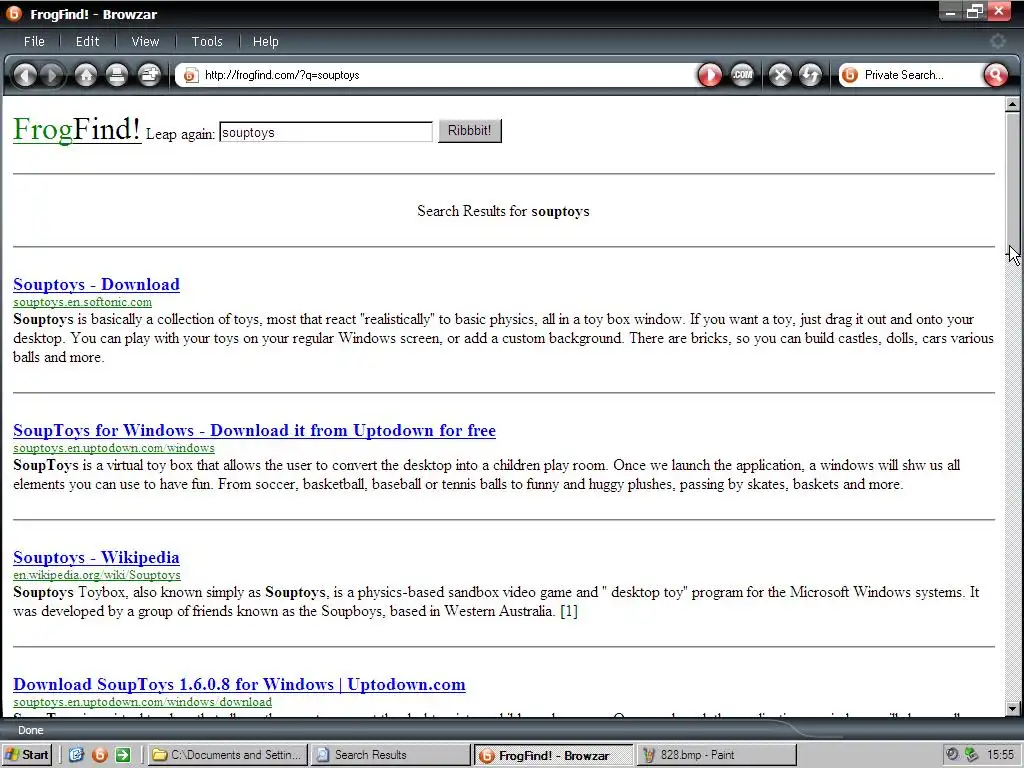Click the page icon in the address bar
The height and width of the screenshot is (768, 1024).
(190, 75)
